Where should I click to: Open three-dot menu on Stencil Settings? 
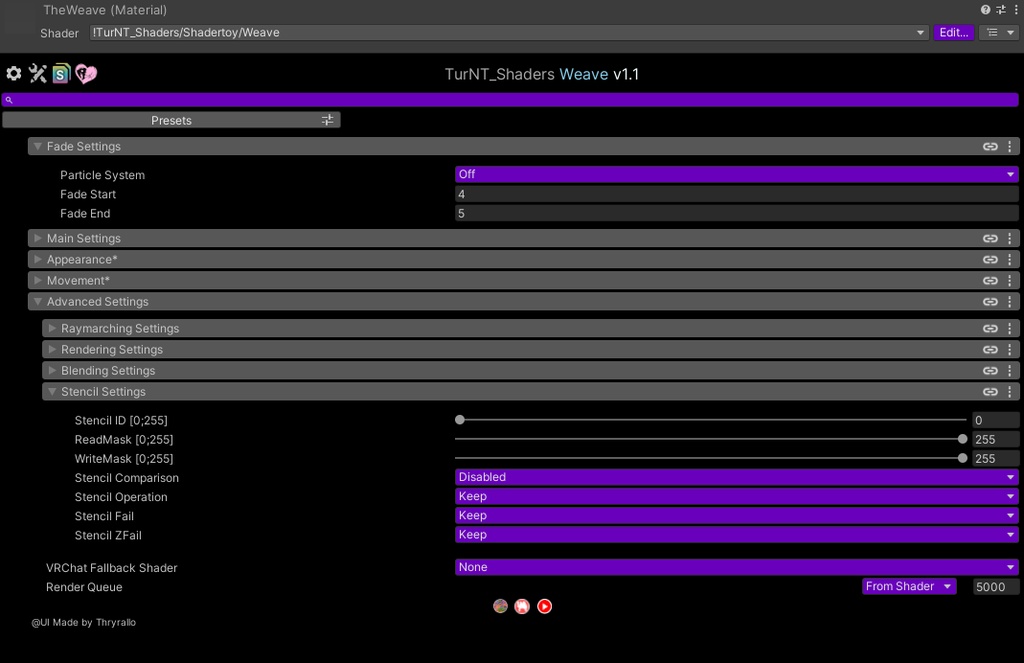1010,392
